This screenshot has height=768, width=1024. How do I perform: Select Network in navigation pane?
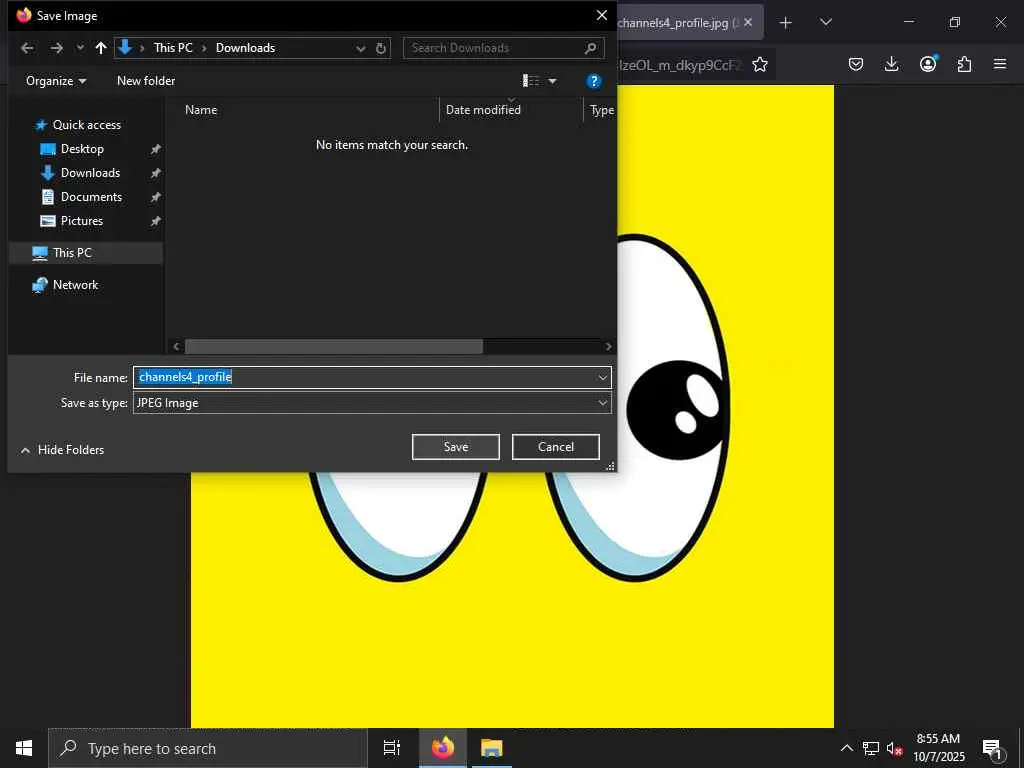point(75,285)
